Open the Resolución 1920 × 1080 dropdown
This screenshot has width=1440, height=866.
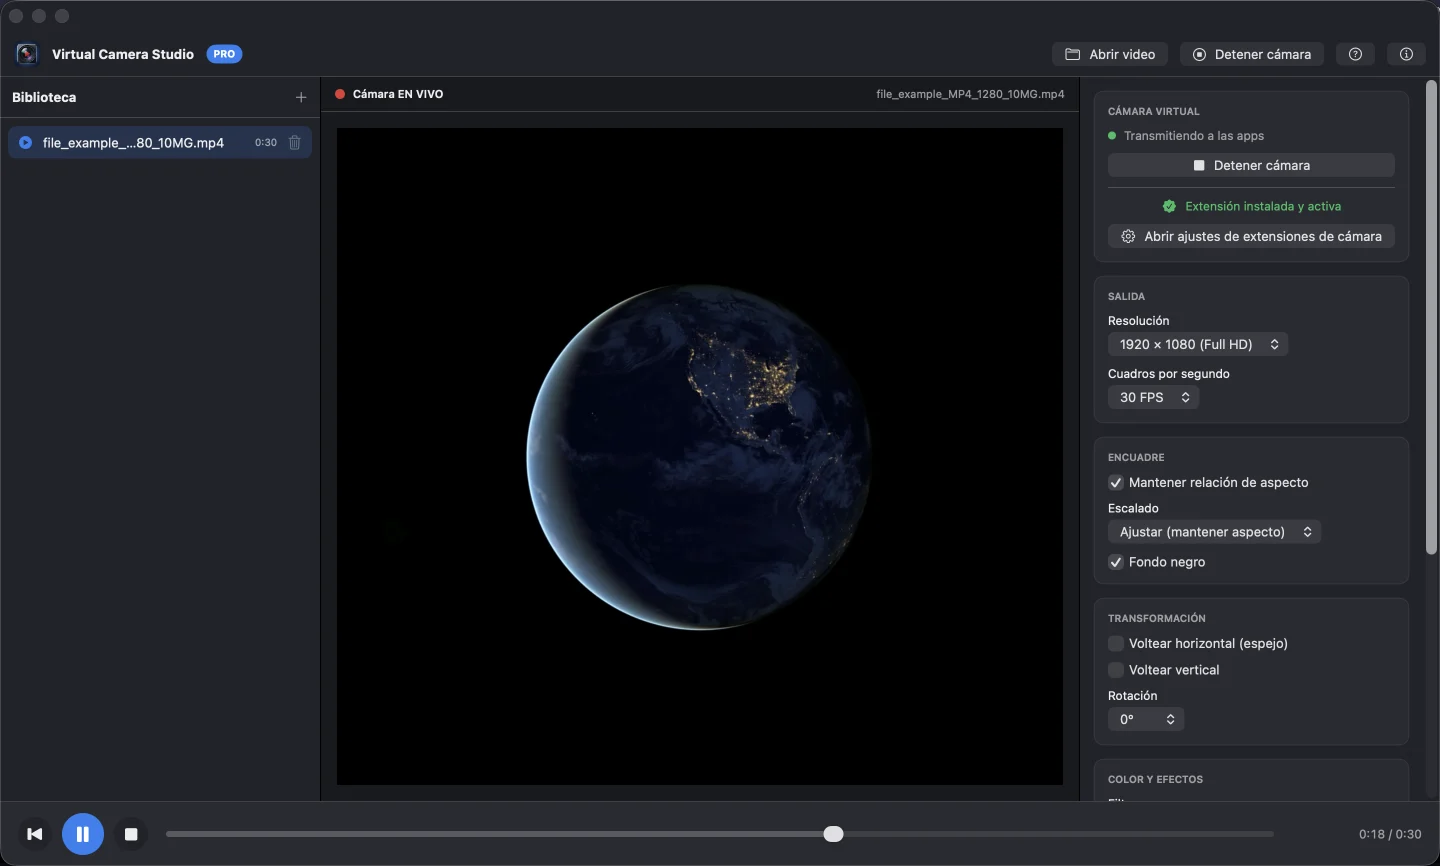[1198, 344]
